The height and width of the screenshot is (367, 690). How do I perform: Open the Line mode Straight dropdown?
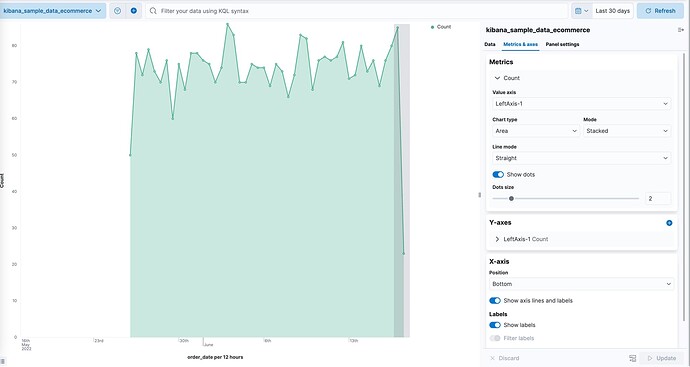[581, 158]
